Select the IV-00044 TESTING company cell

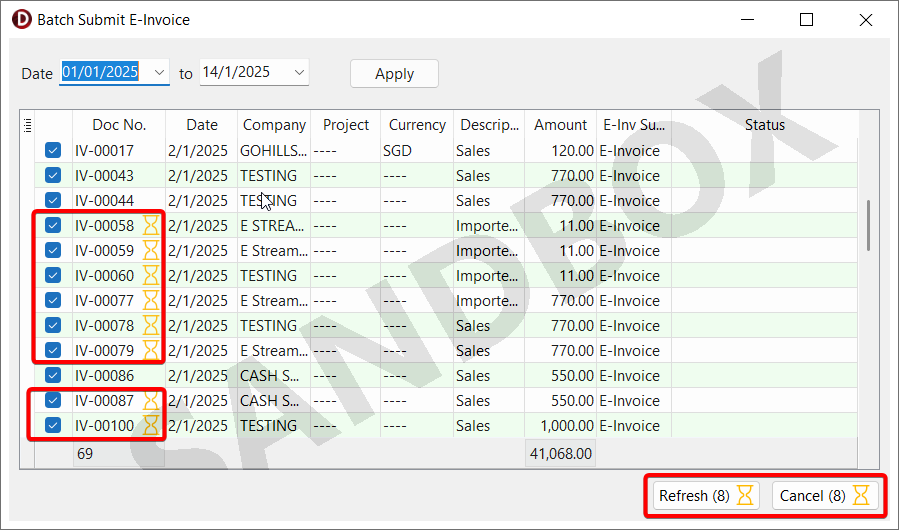coord(273,201)
